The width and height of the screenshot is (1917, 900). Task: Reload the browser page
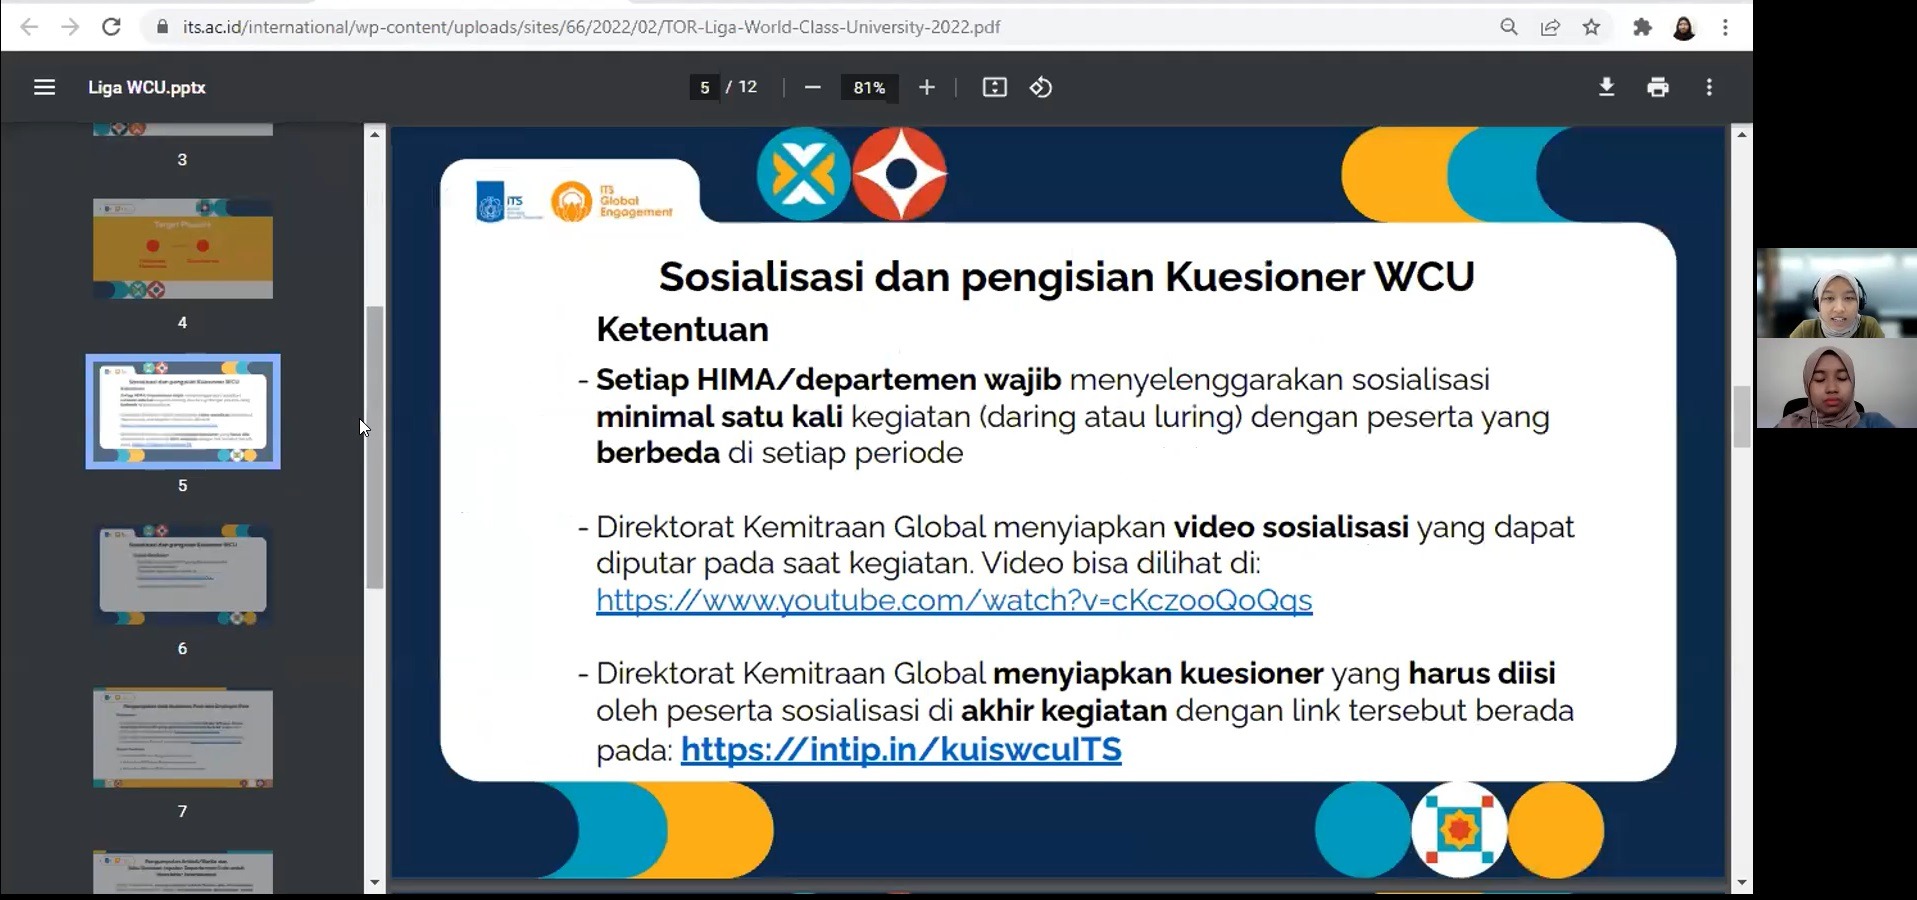[x=111, y=27]
